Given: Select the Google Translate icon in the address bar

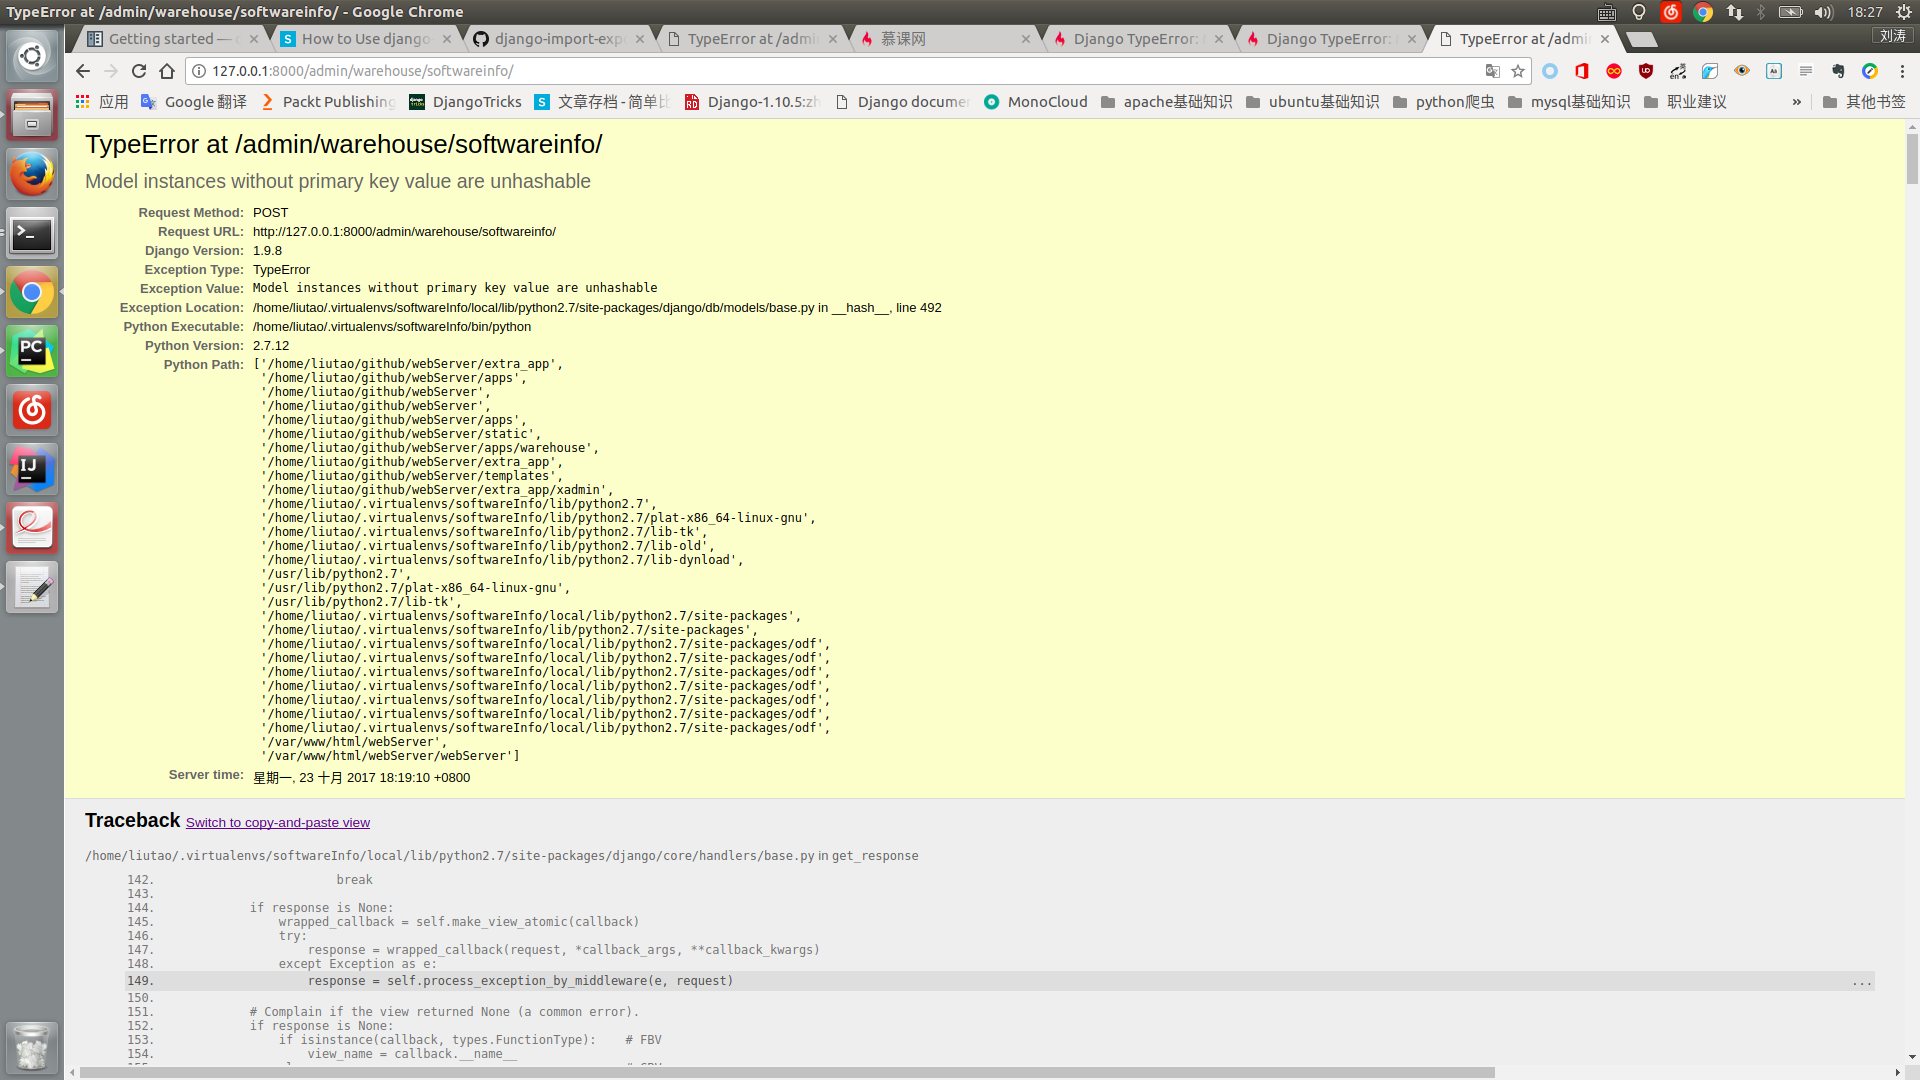Looking at the screenshot, I should click(x=1493, y=71).
